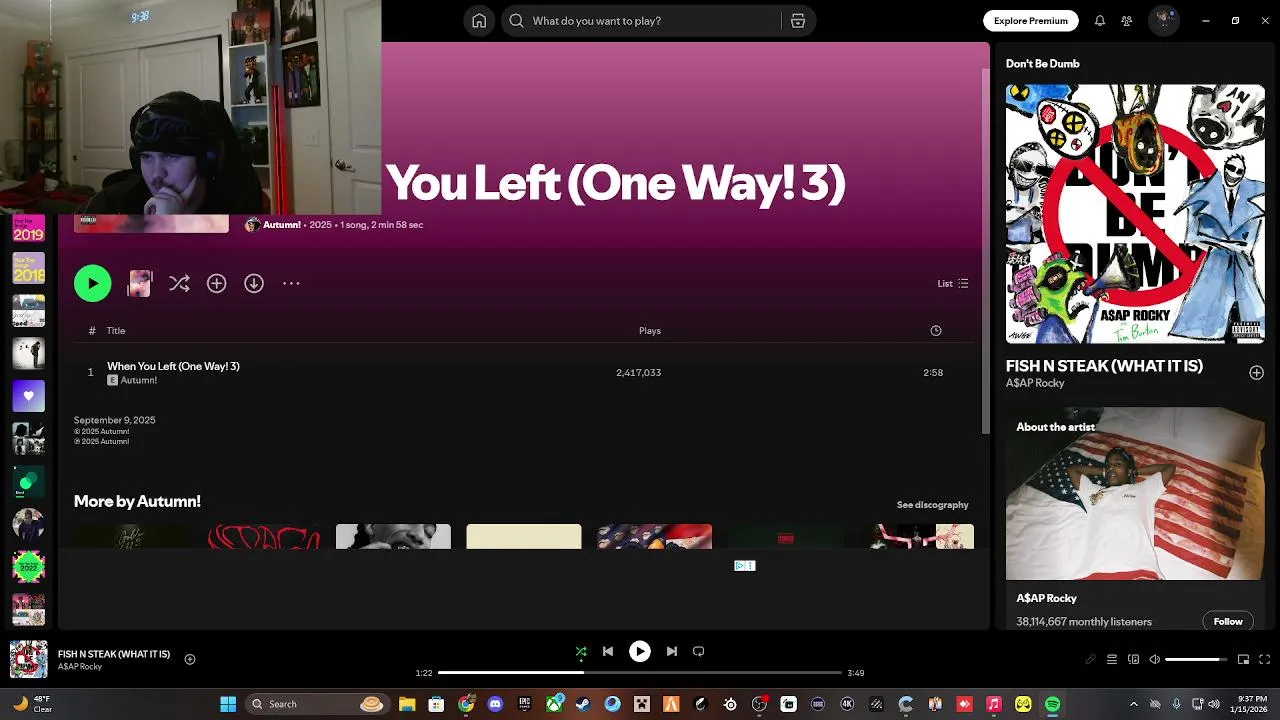The width and height of the screenshot is (1280, 720).
Task: Open the play queue
Action: coord(1112,659)
